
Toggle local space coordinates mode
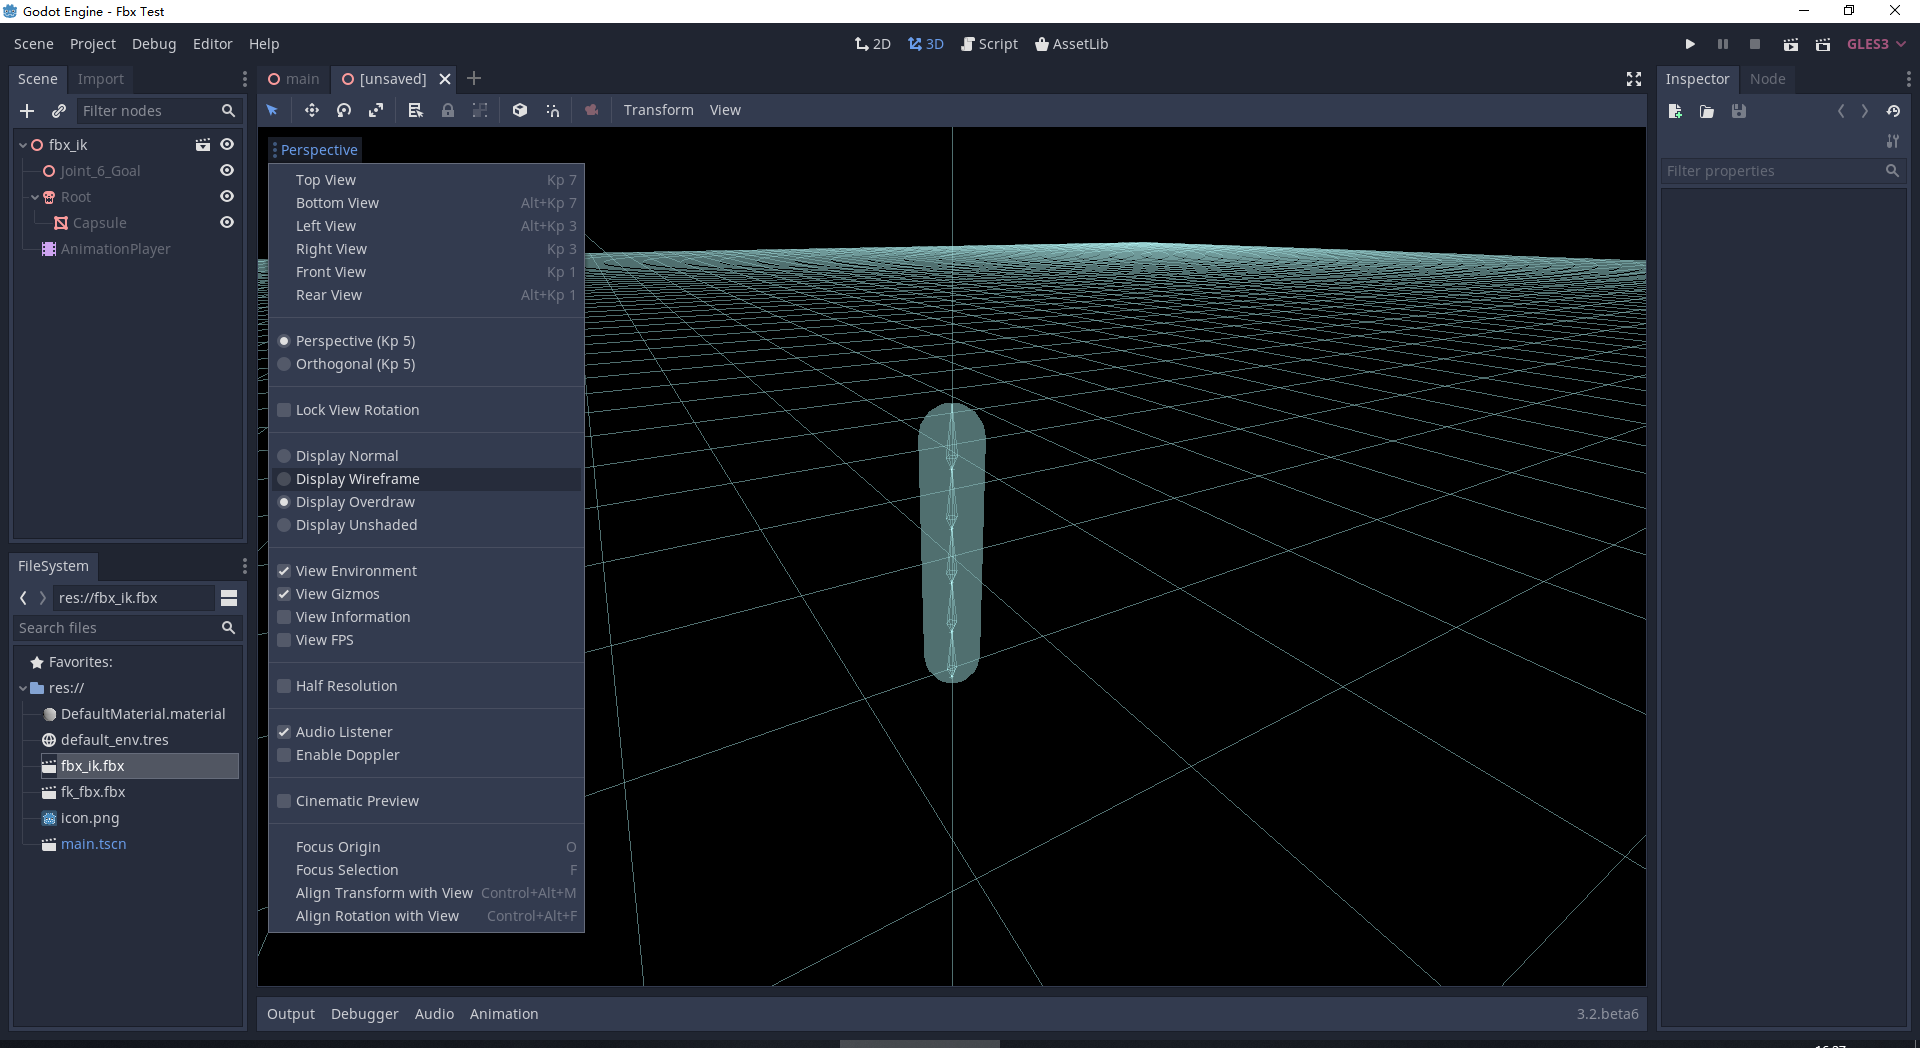point(519,110)
